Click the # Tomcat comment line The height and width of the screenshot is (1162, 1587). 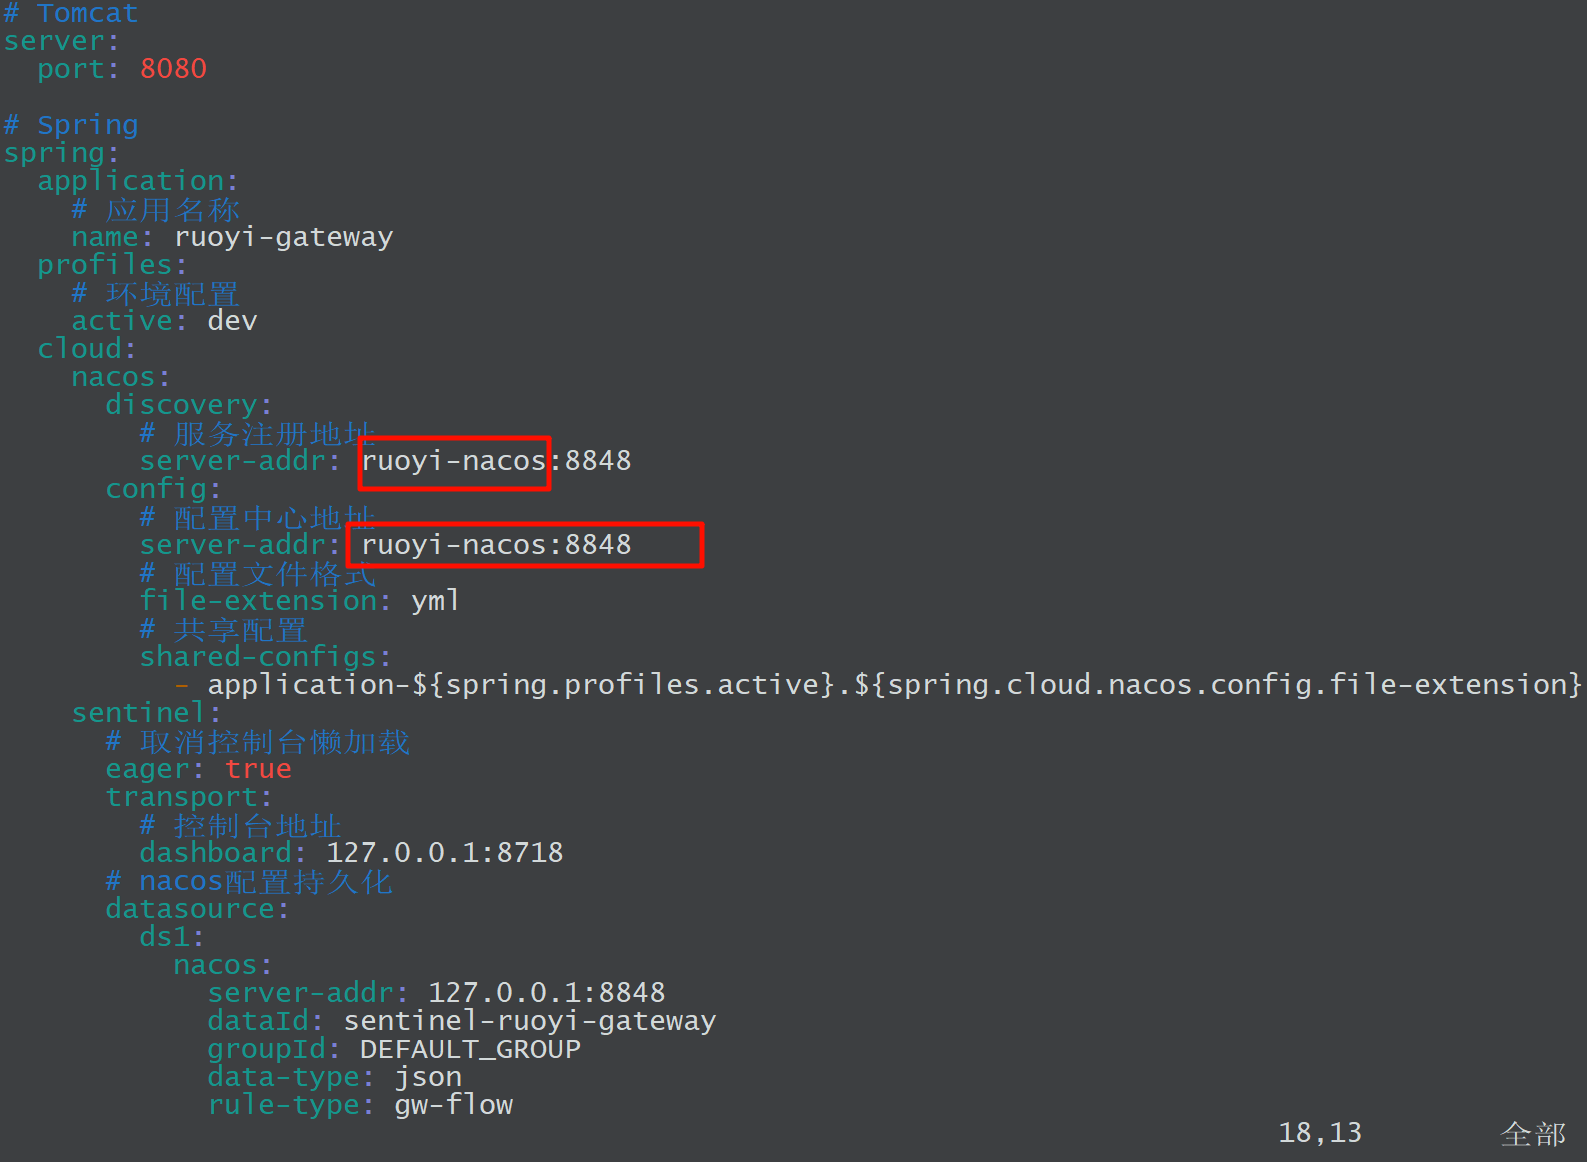tap(71, 13)
